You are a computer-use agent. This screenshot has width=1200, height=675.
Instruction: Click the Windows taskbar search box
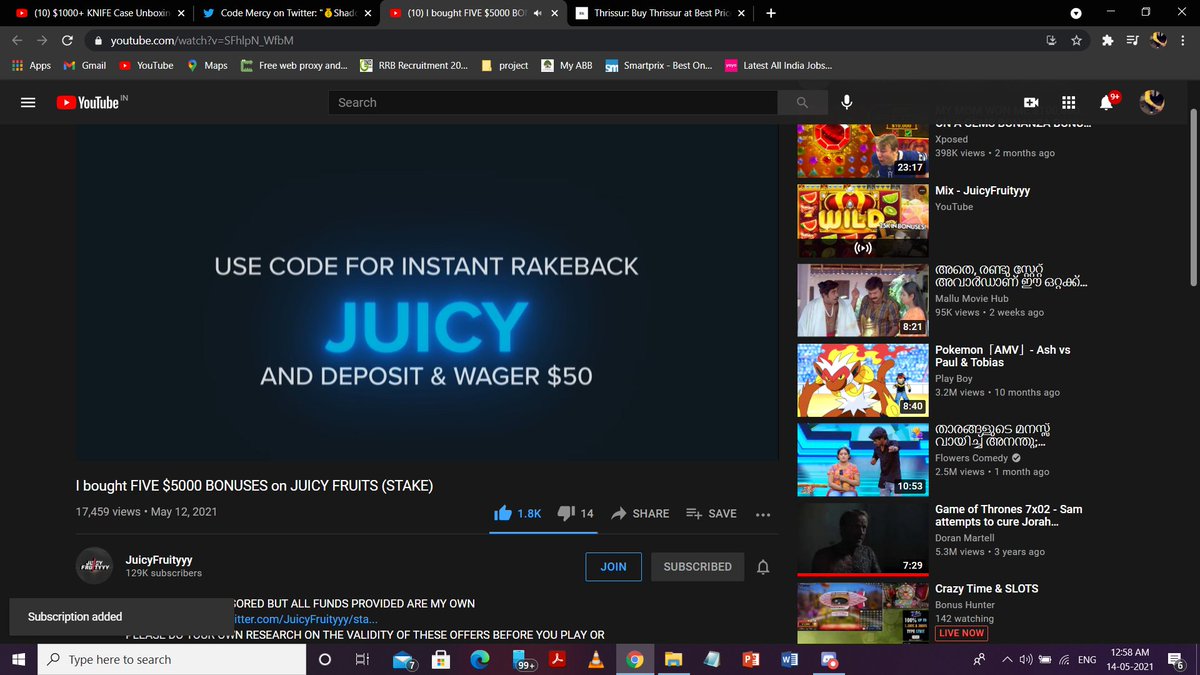click(171, 660)
